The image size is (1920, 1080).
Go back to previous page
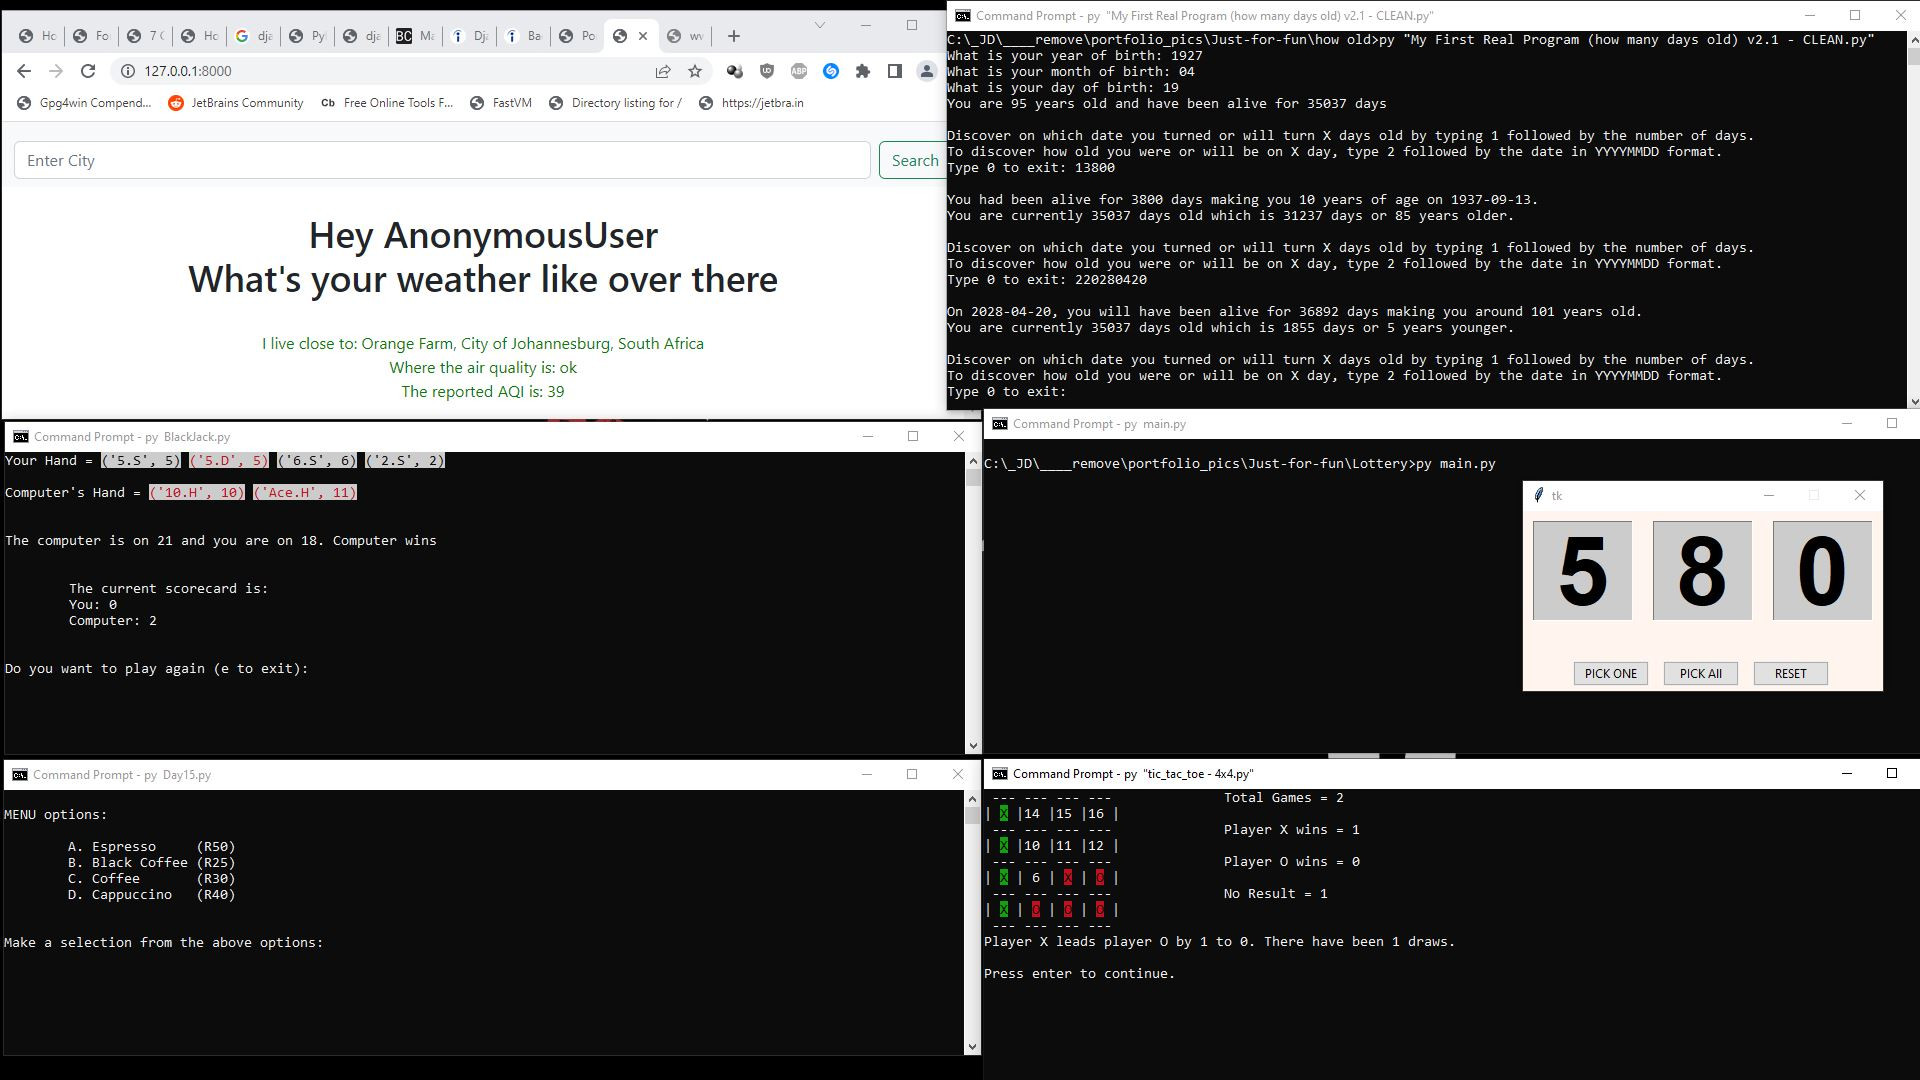(24, 71)
